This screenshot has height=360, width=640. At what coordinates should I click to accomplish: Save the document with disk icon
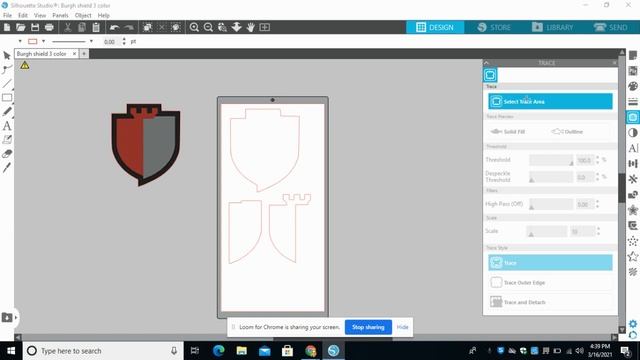coord(35,27)
